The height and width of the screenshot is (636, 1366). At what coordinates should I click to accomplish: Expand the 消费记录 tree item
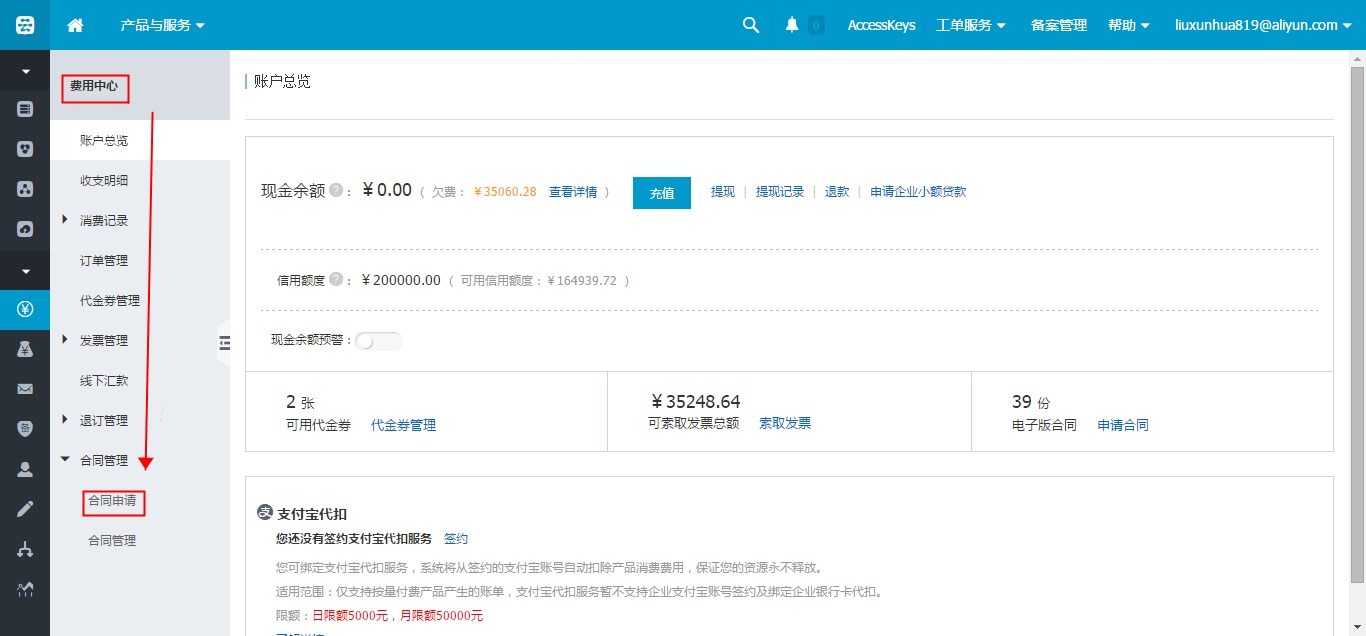pyautogui.click(x=65, y=220)
